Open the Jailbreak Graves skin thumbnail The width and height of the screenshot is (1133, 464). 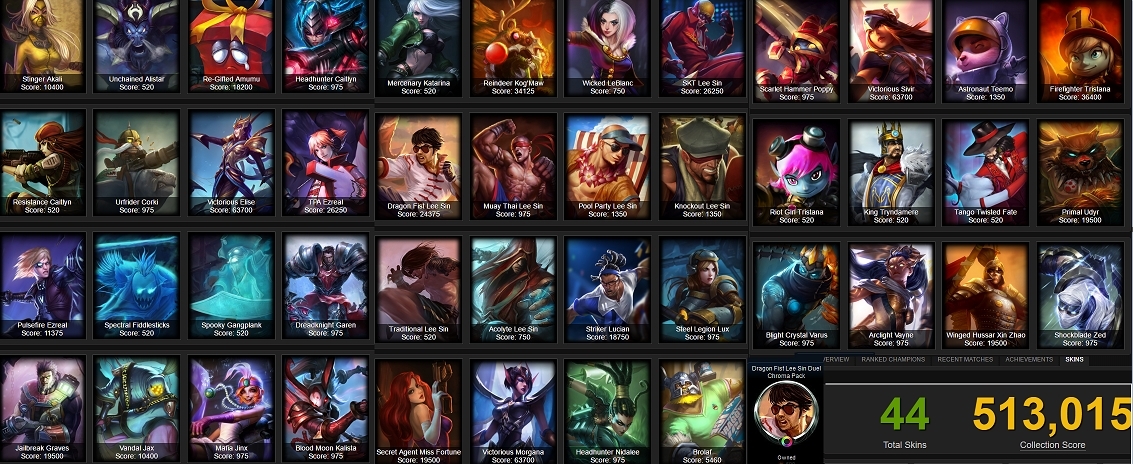pyautogui.click(x=43, y=409)
